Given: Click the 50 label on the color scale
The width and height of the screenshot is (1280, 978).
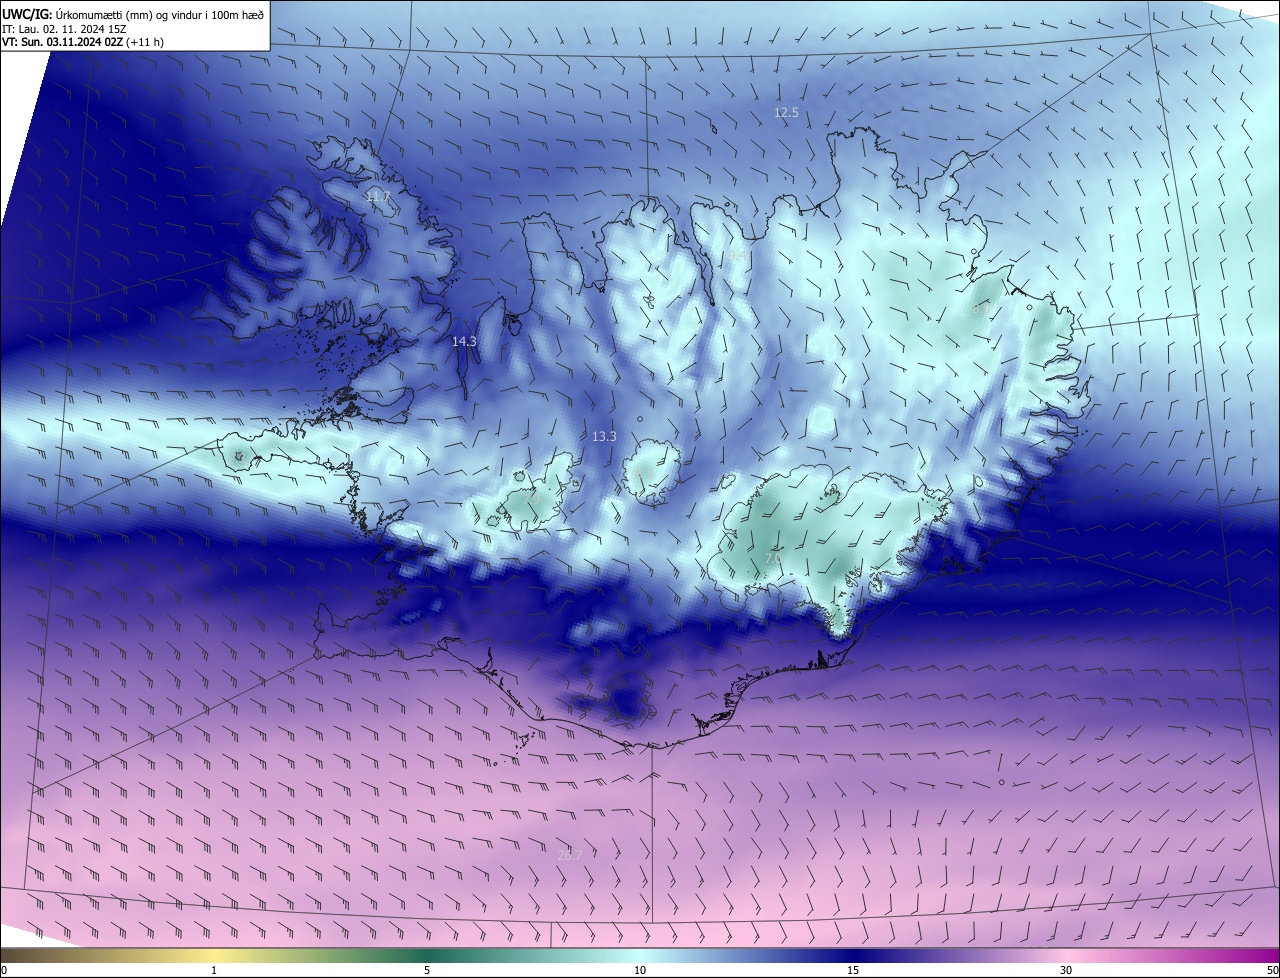Looking at the screenshot, I should (1272, 970).
